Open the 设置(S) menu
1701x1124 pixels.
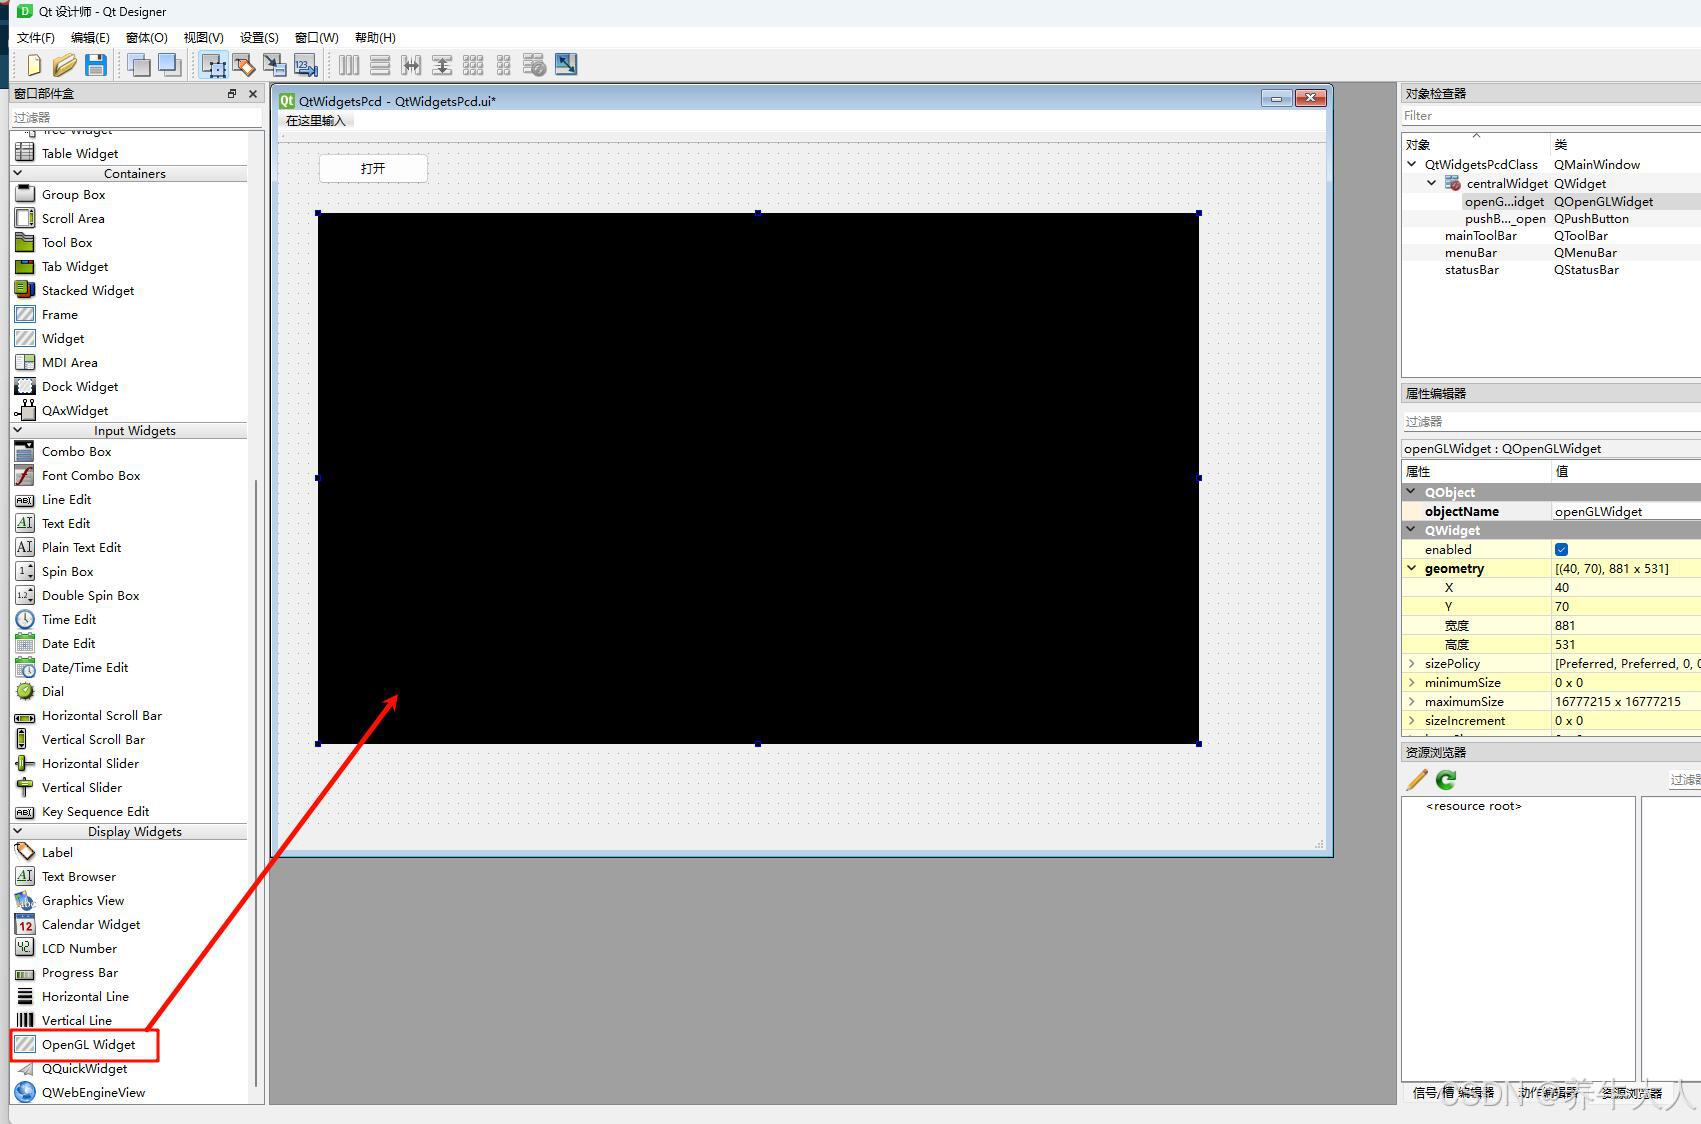(x=259, y=37)
